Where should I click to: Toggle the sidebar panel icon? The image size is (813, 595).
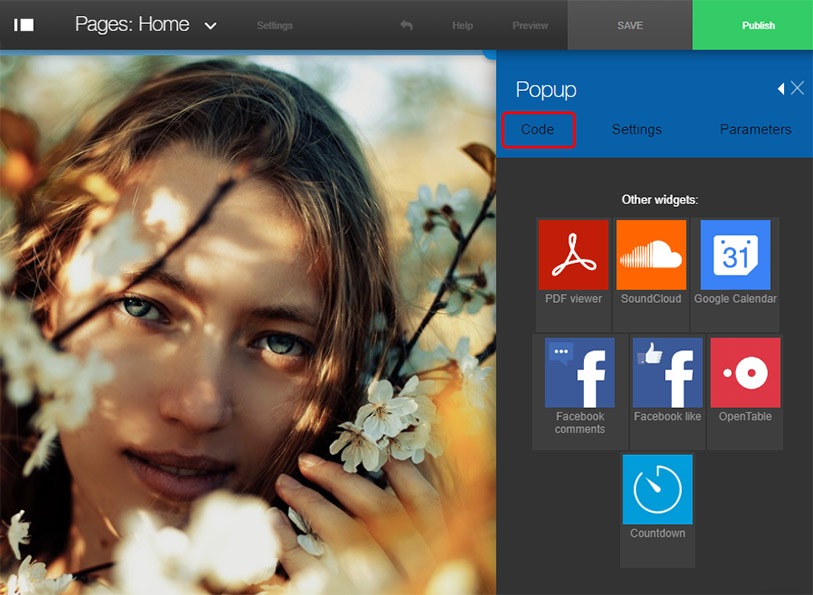[23, 25]
